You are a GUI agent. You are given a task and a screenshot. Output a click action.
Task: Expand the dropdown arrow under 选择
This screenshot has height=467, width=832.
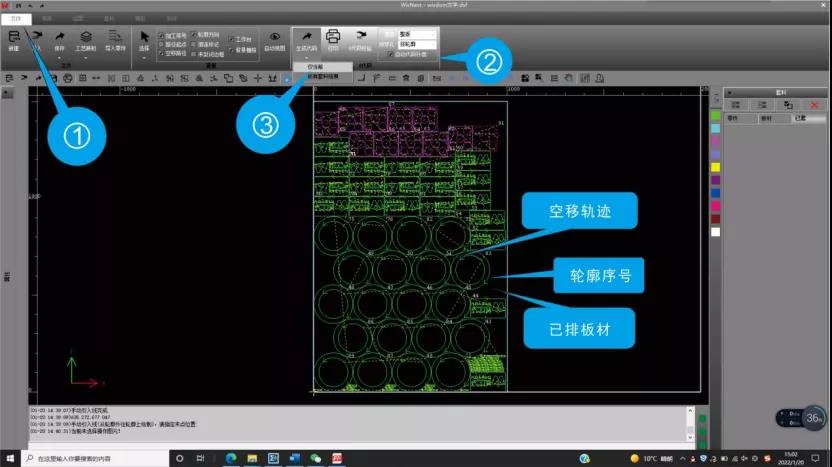144,58
